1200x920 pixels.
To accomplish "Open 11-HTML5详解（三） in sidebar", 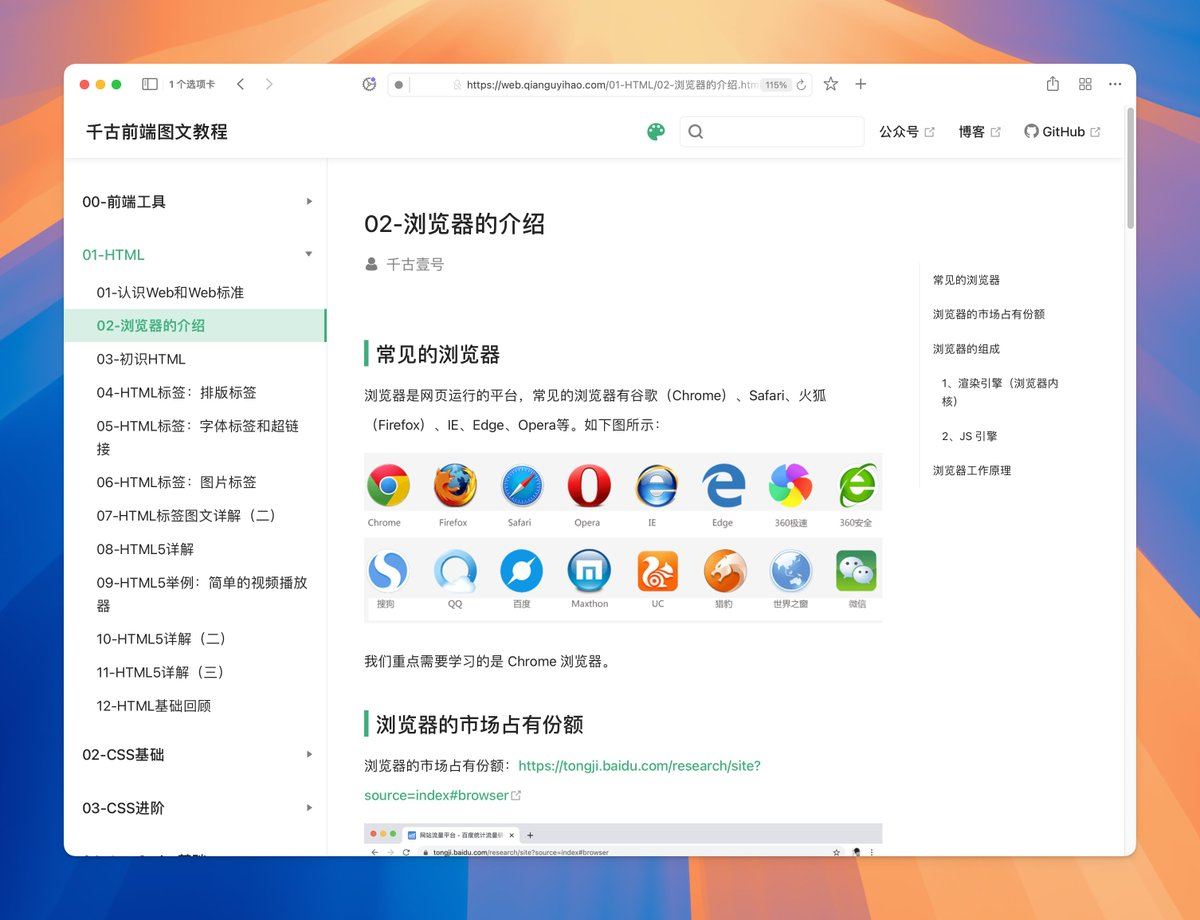I will pyautogui.click(x=161, y=673).
